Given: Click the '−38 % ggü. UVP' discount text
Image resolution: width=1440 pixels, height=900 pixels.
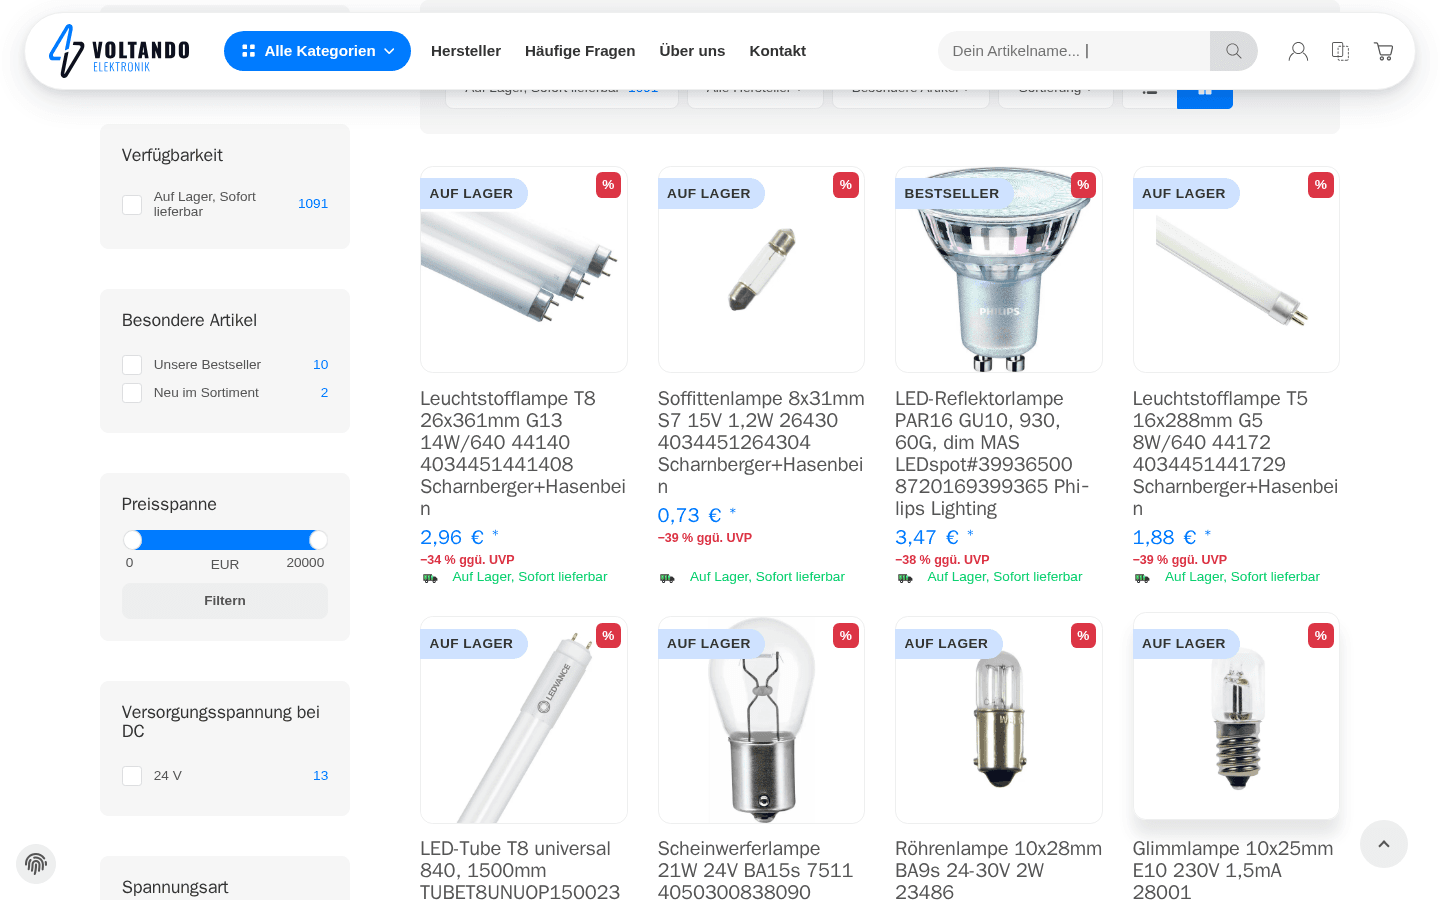Looking at the screenshot, I should pyautogui.click(x=942, y=560).
